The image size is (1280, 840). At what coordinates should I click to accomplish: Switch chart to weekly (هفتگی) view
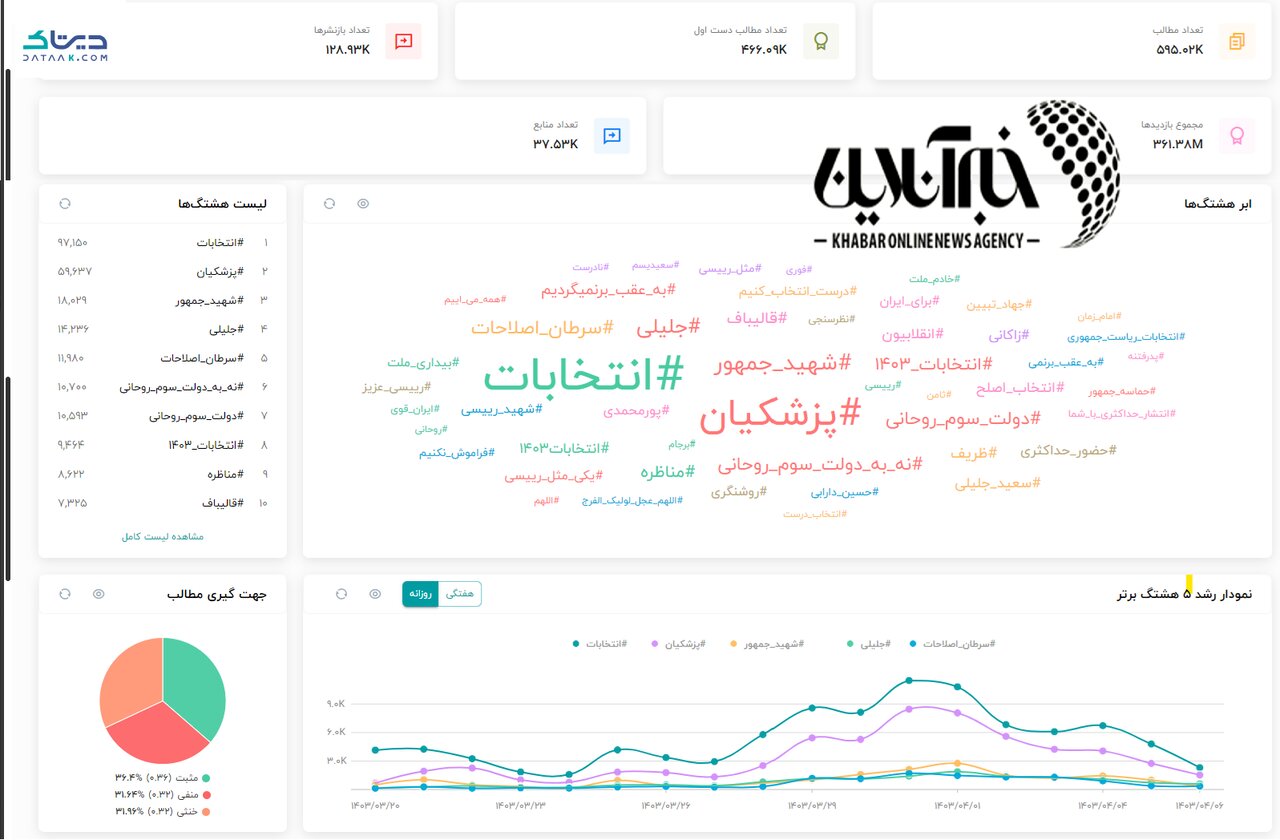459,594
